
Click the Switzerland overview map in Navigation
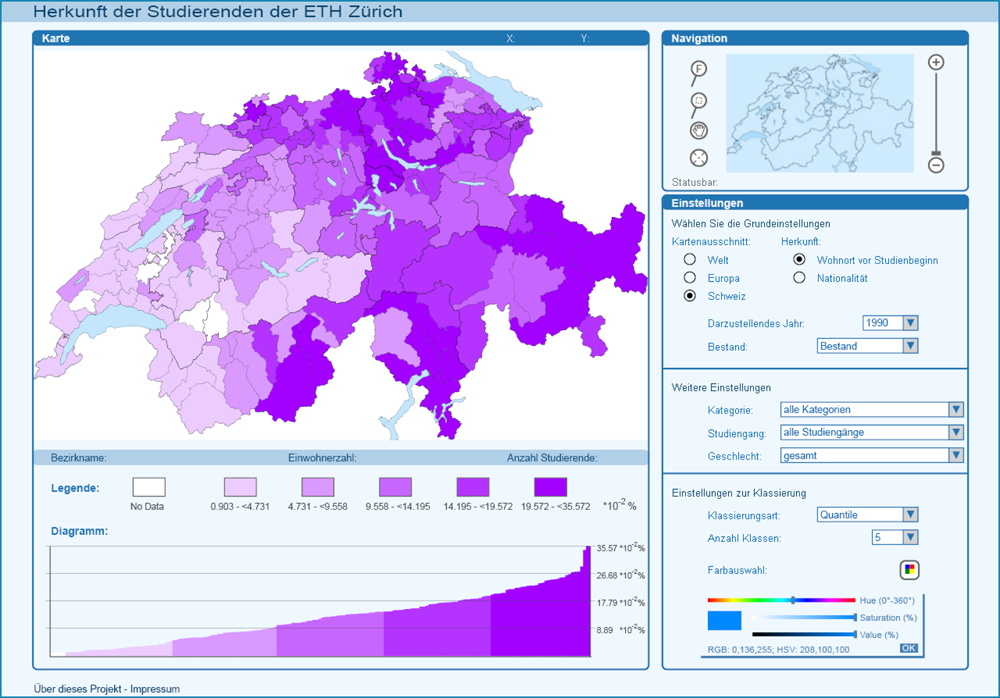tap(820, 113)
